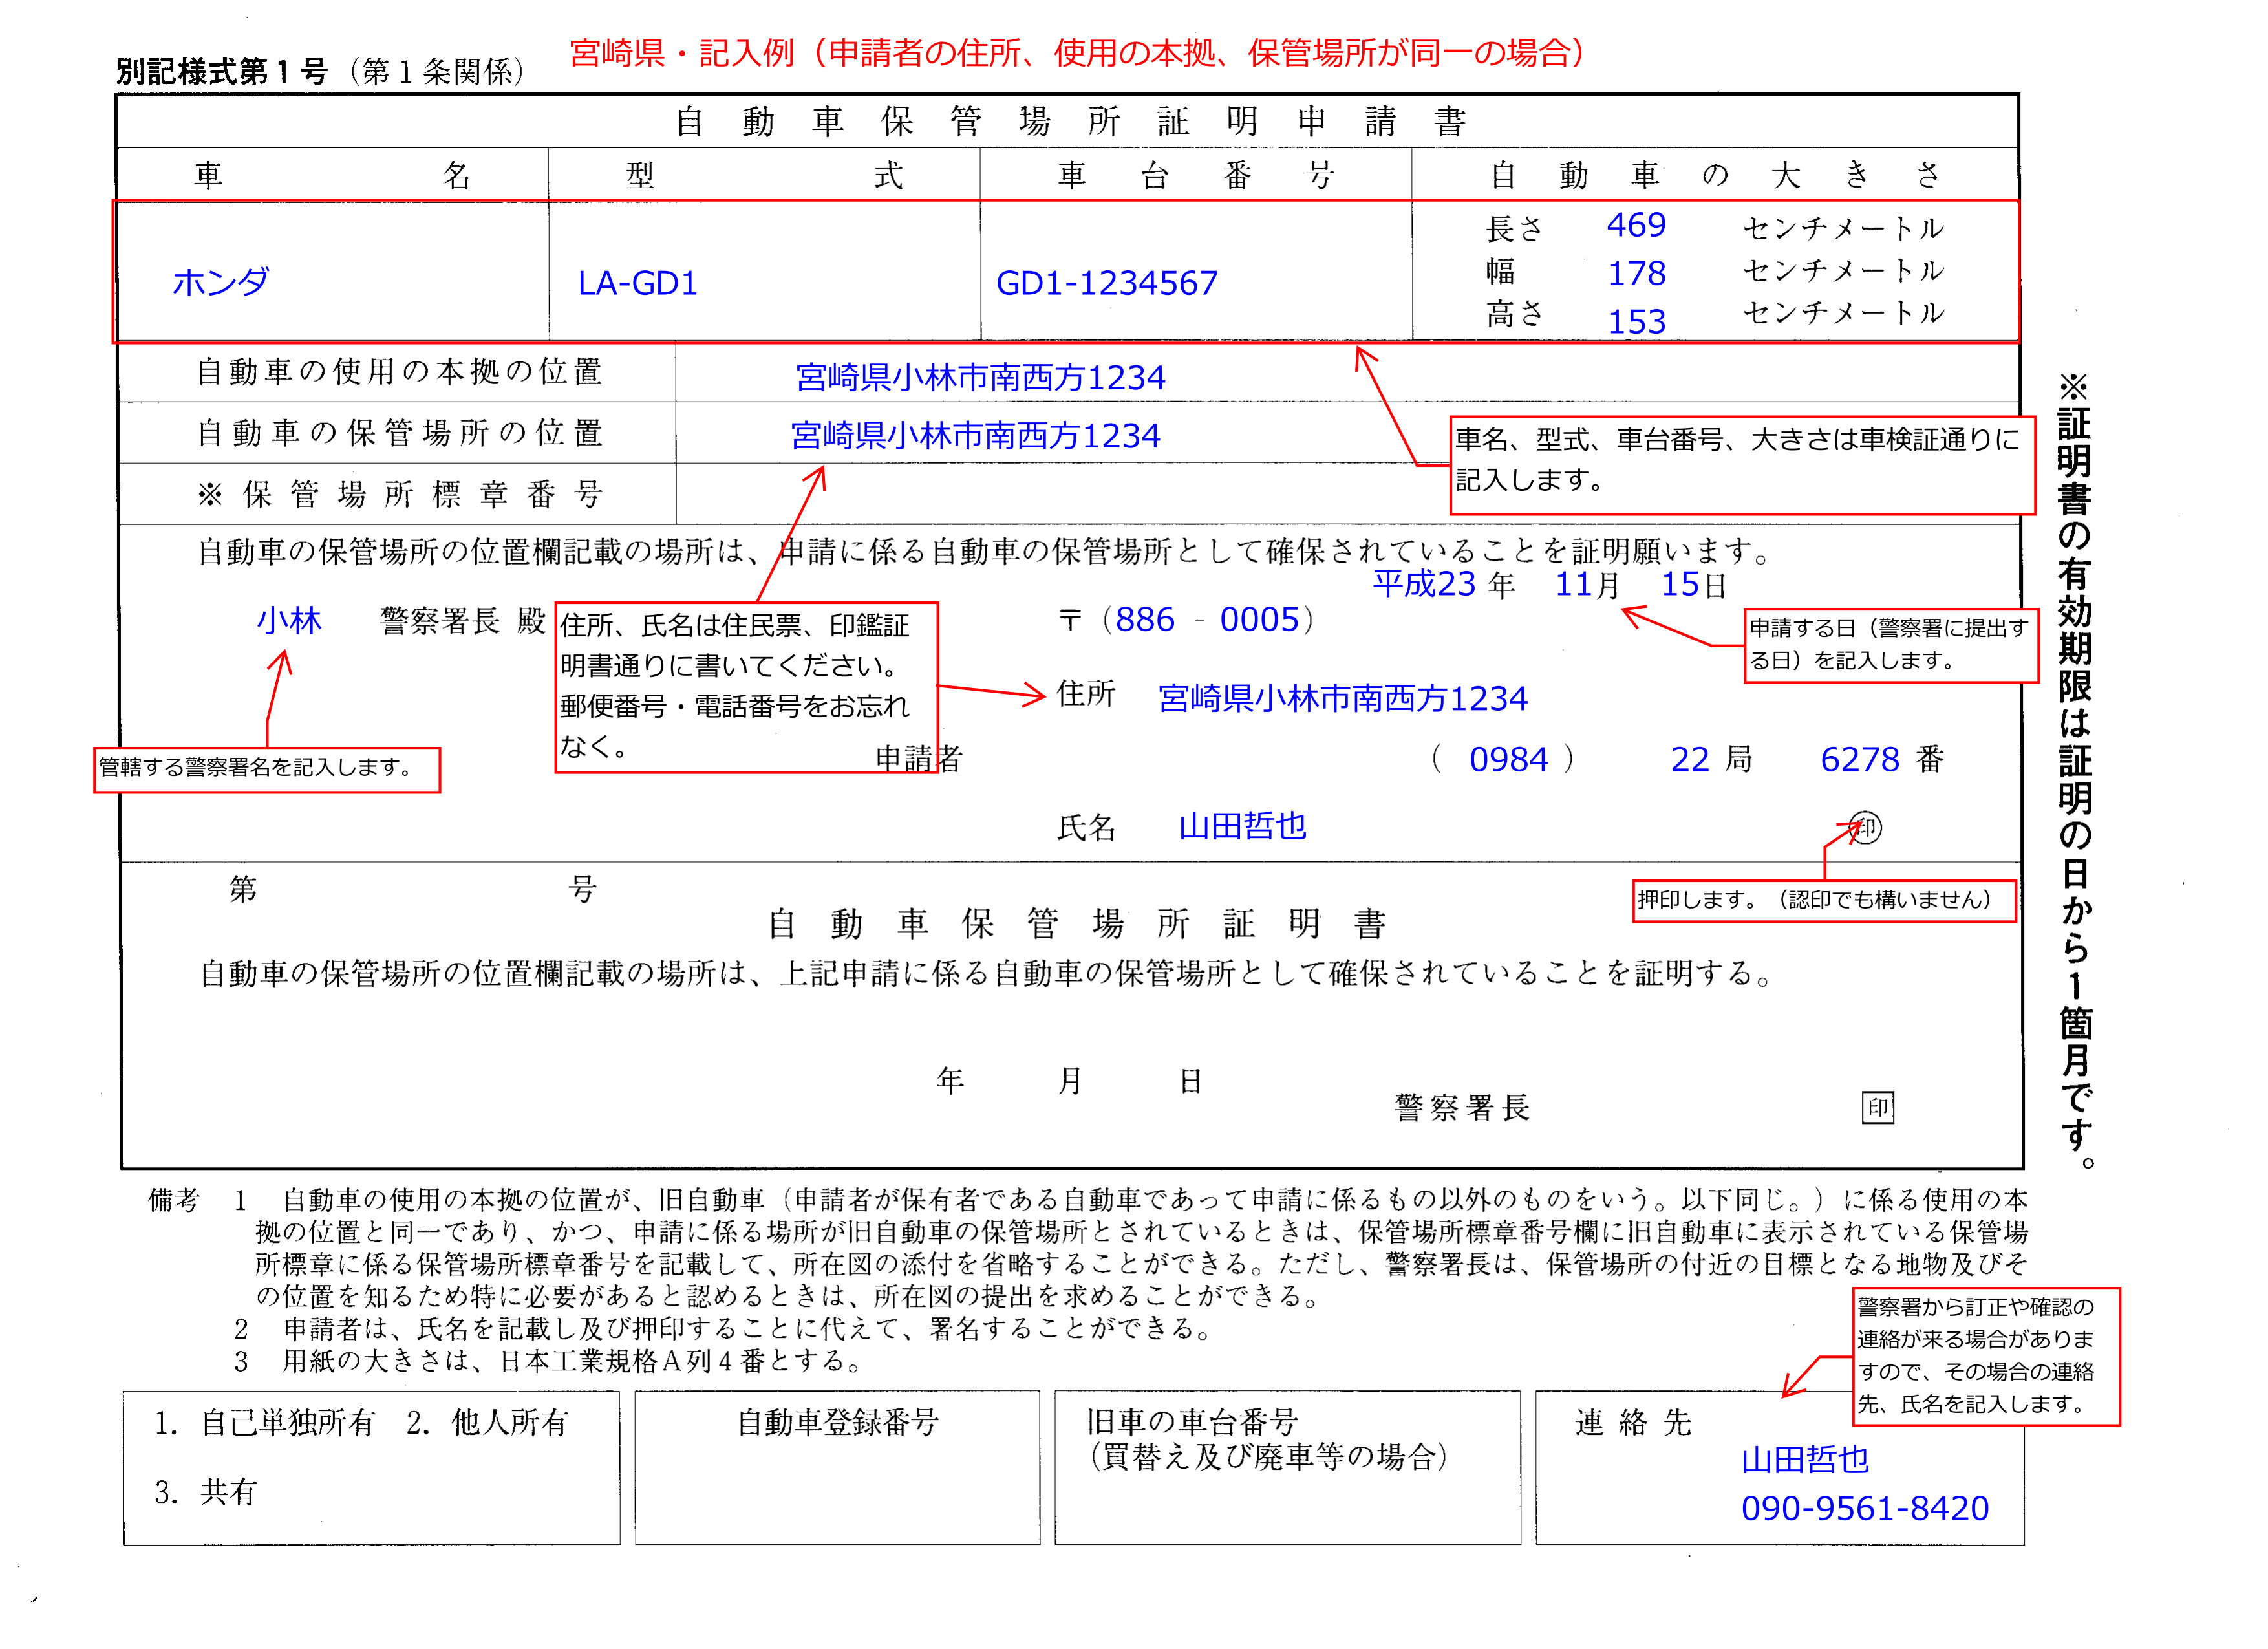Click the contact name in the 連絡先 box
The height and width of the screenshot is (1649, 2268).
coord(1805,1460)
